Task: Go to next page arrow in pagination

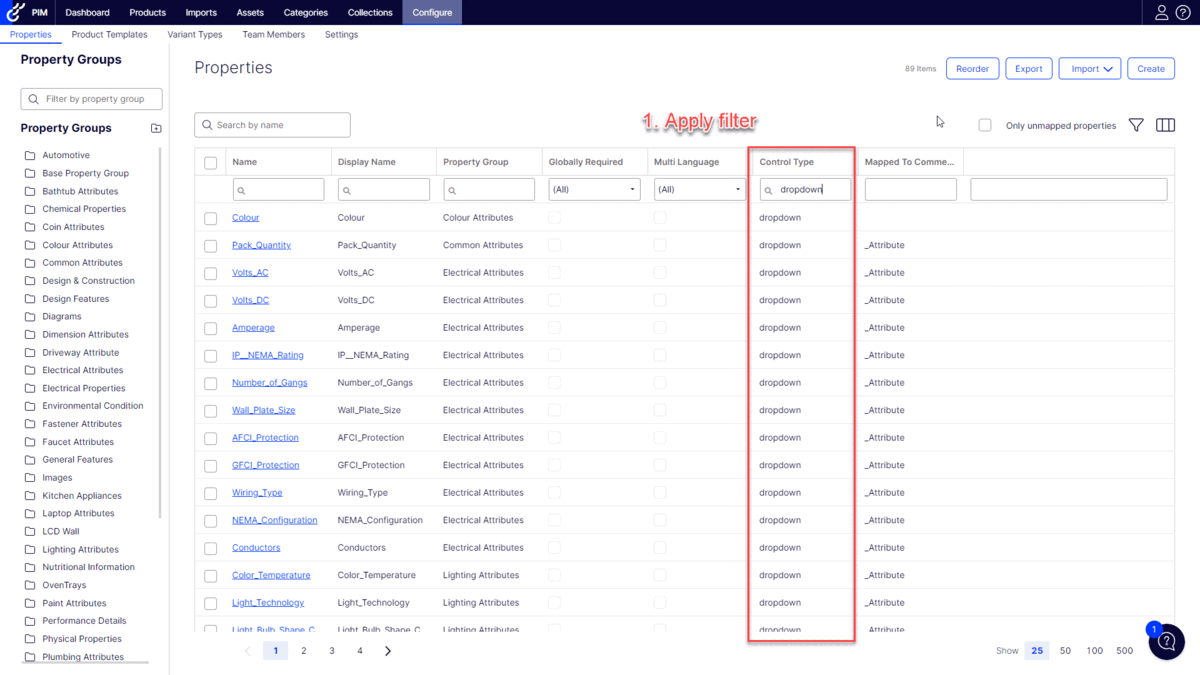Action: click(388, 651)
